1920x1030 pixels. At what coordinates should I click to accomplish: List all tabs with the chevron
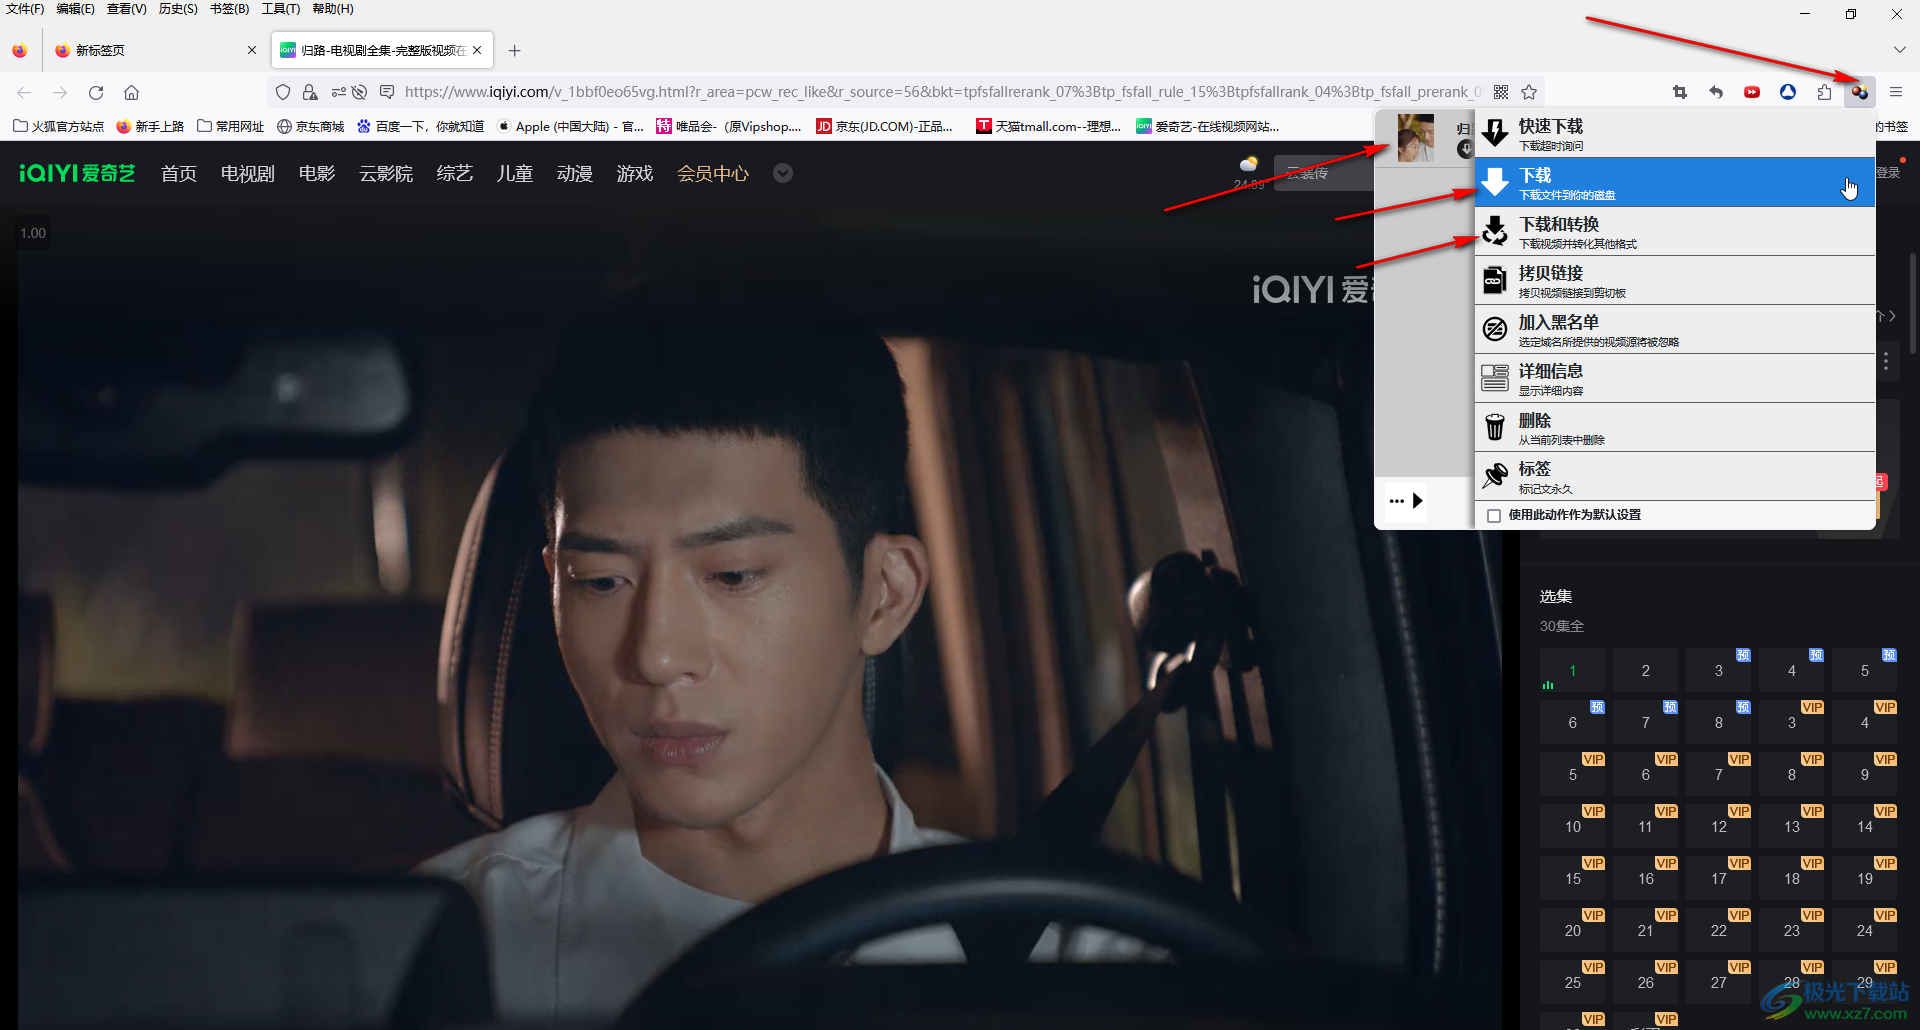point(1899,50)
